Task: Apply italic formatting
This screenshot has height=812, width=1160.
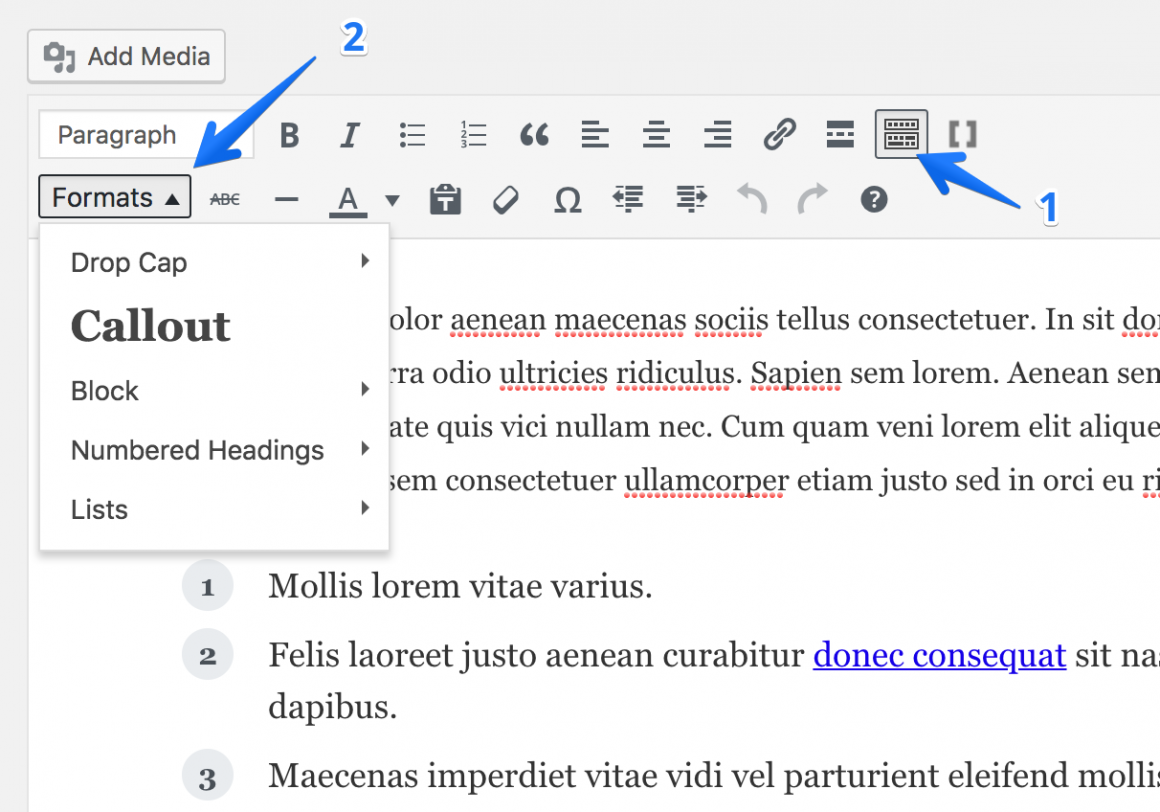Action: click(x=349, y=134)
